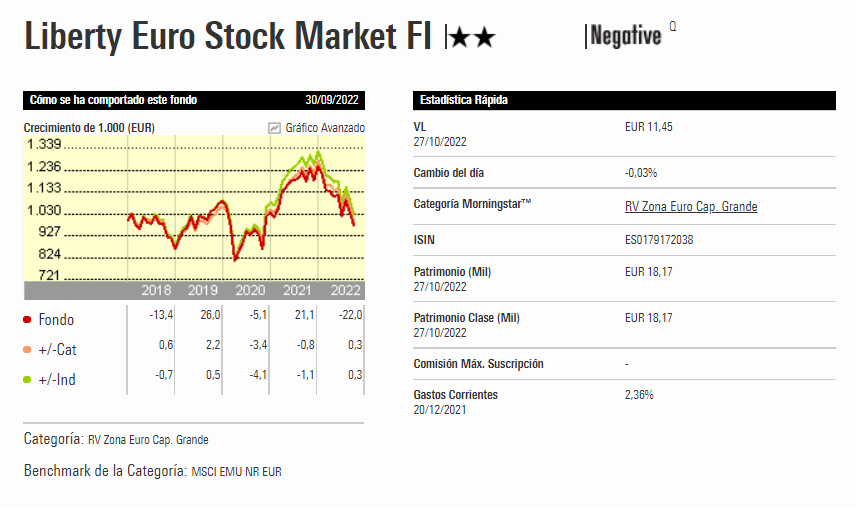This screenshot has height=508, width=857.
Task: Click the Estadística Rápida header
Action: pos(461,100)
